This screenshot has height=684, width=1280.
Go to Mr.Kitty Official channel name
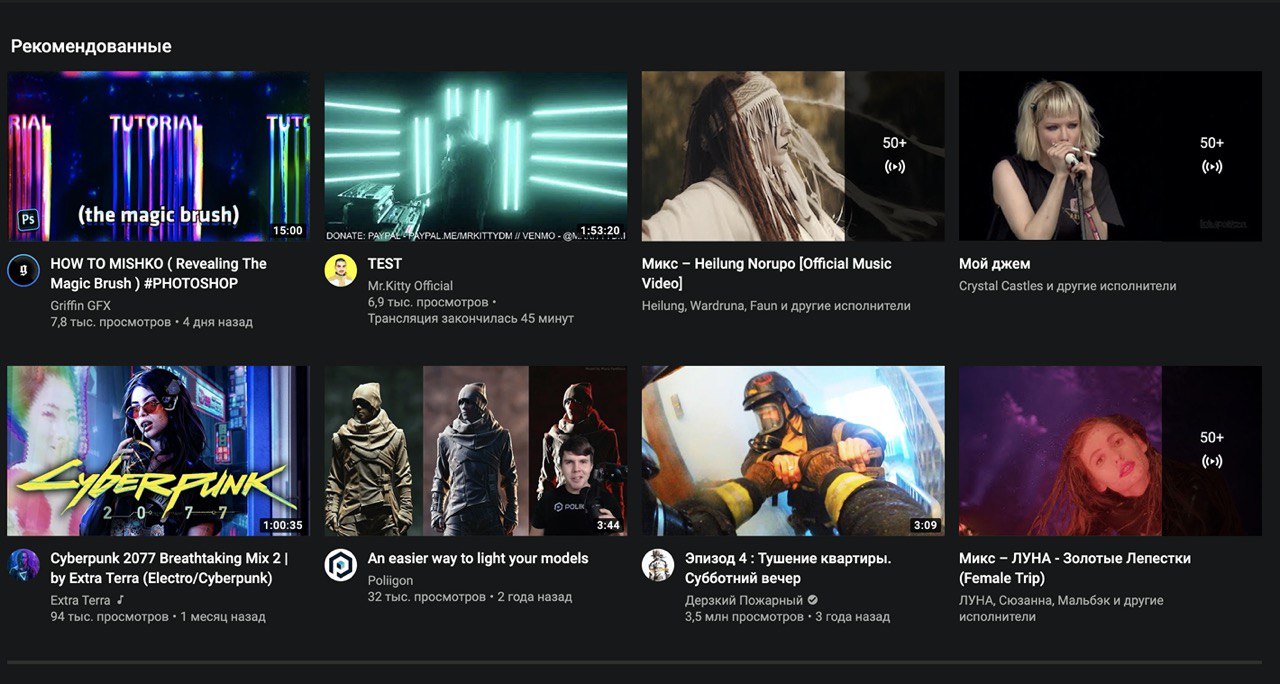[x=410, y=286]
